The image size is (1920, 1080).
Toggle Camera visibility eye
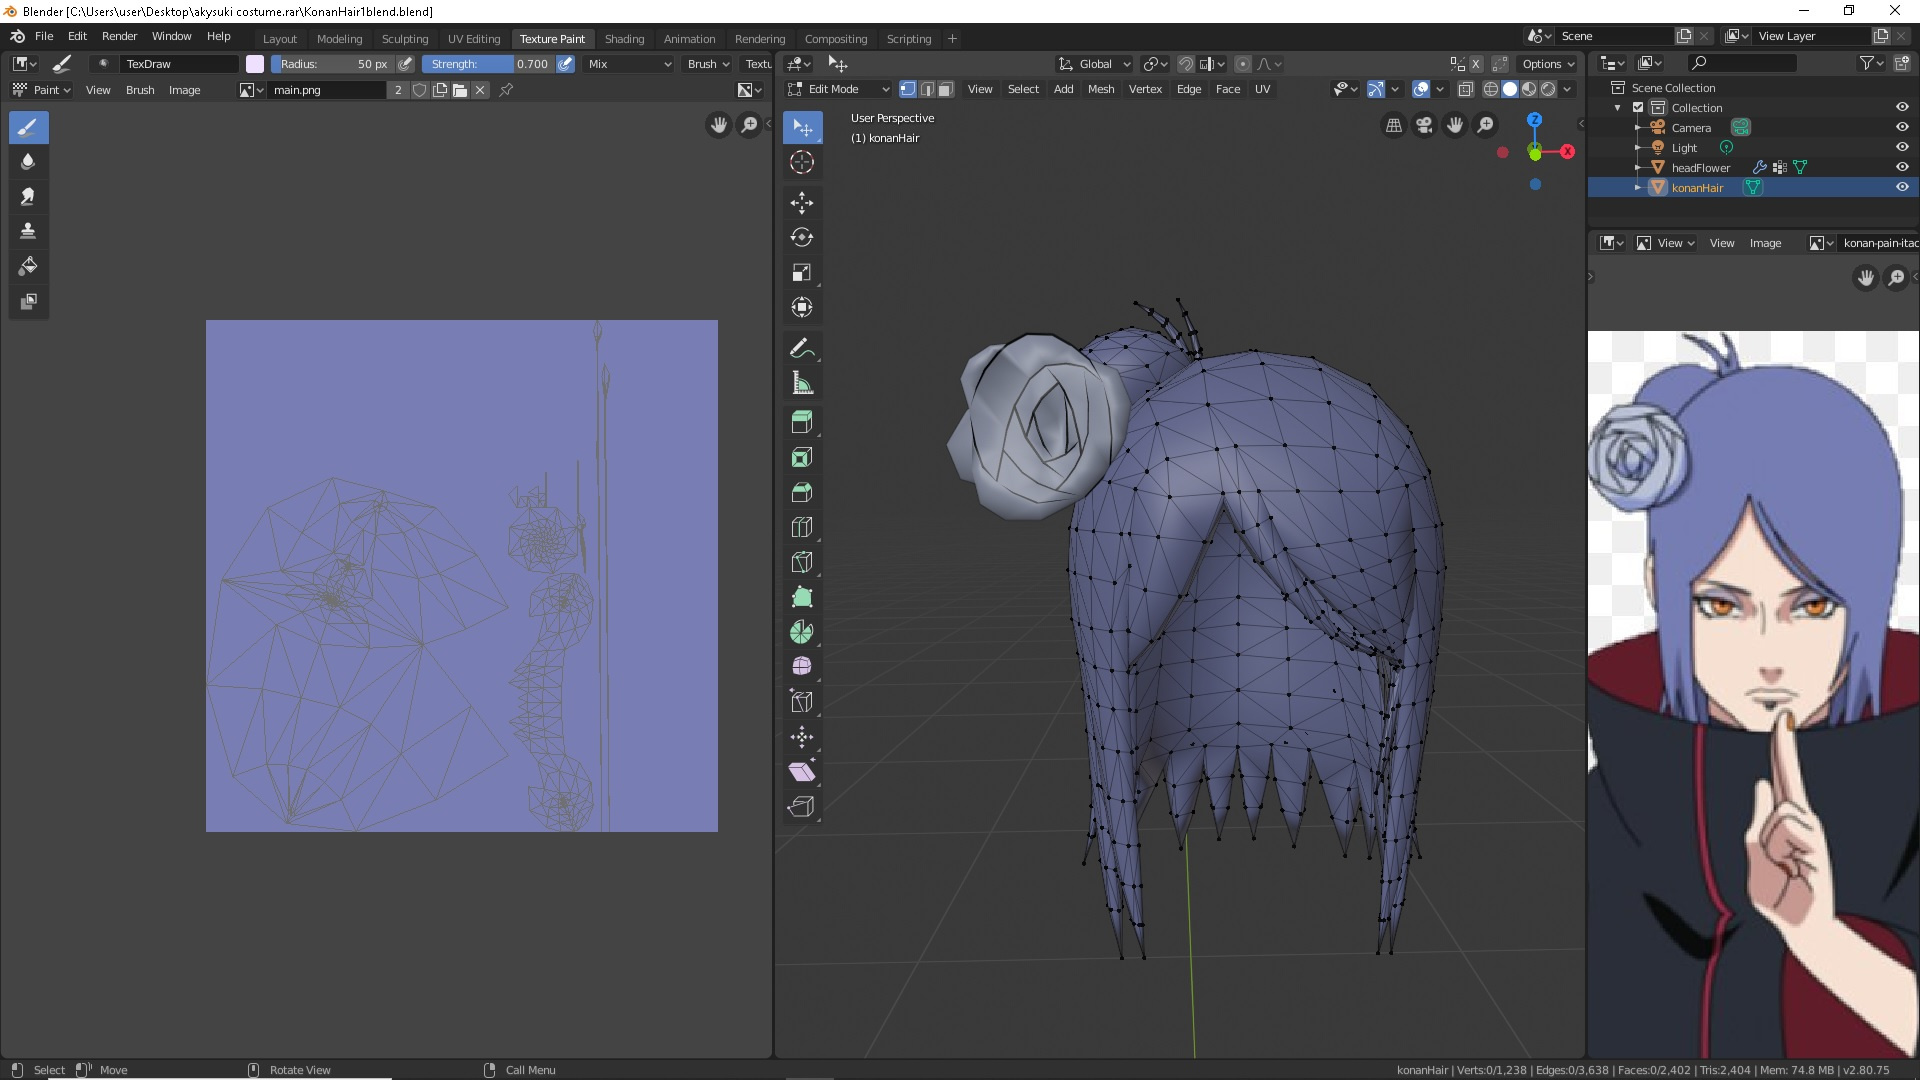(1902, 127)
